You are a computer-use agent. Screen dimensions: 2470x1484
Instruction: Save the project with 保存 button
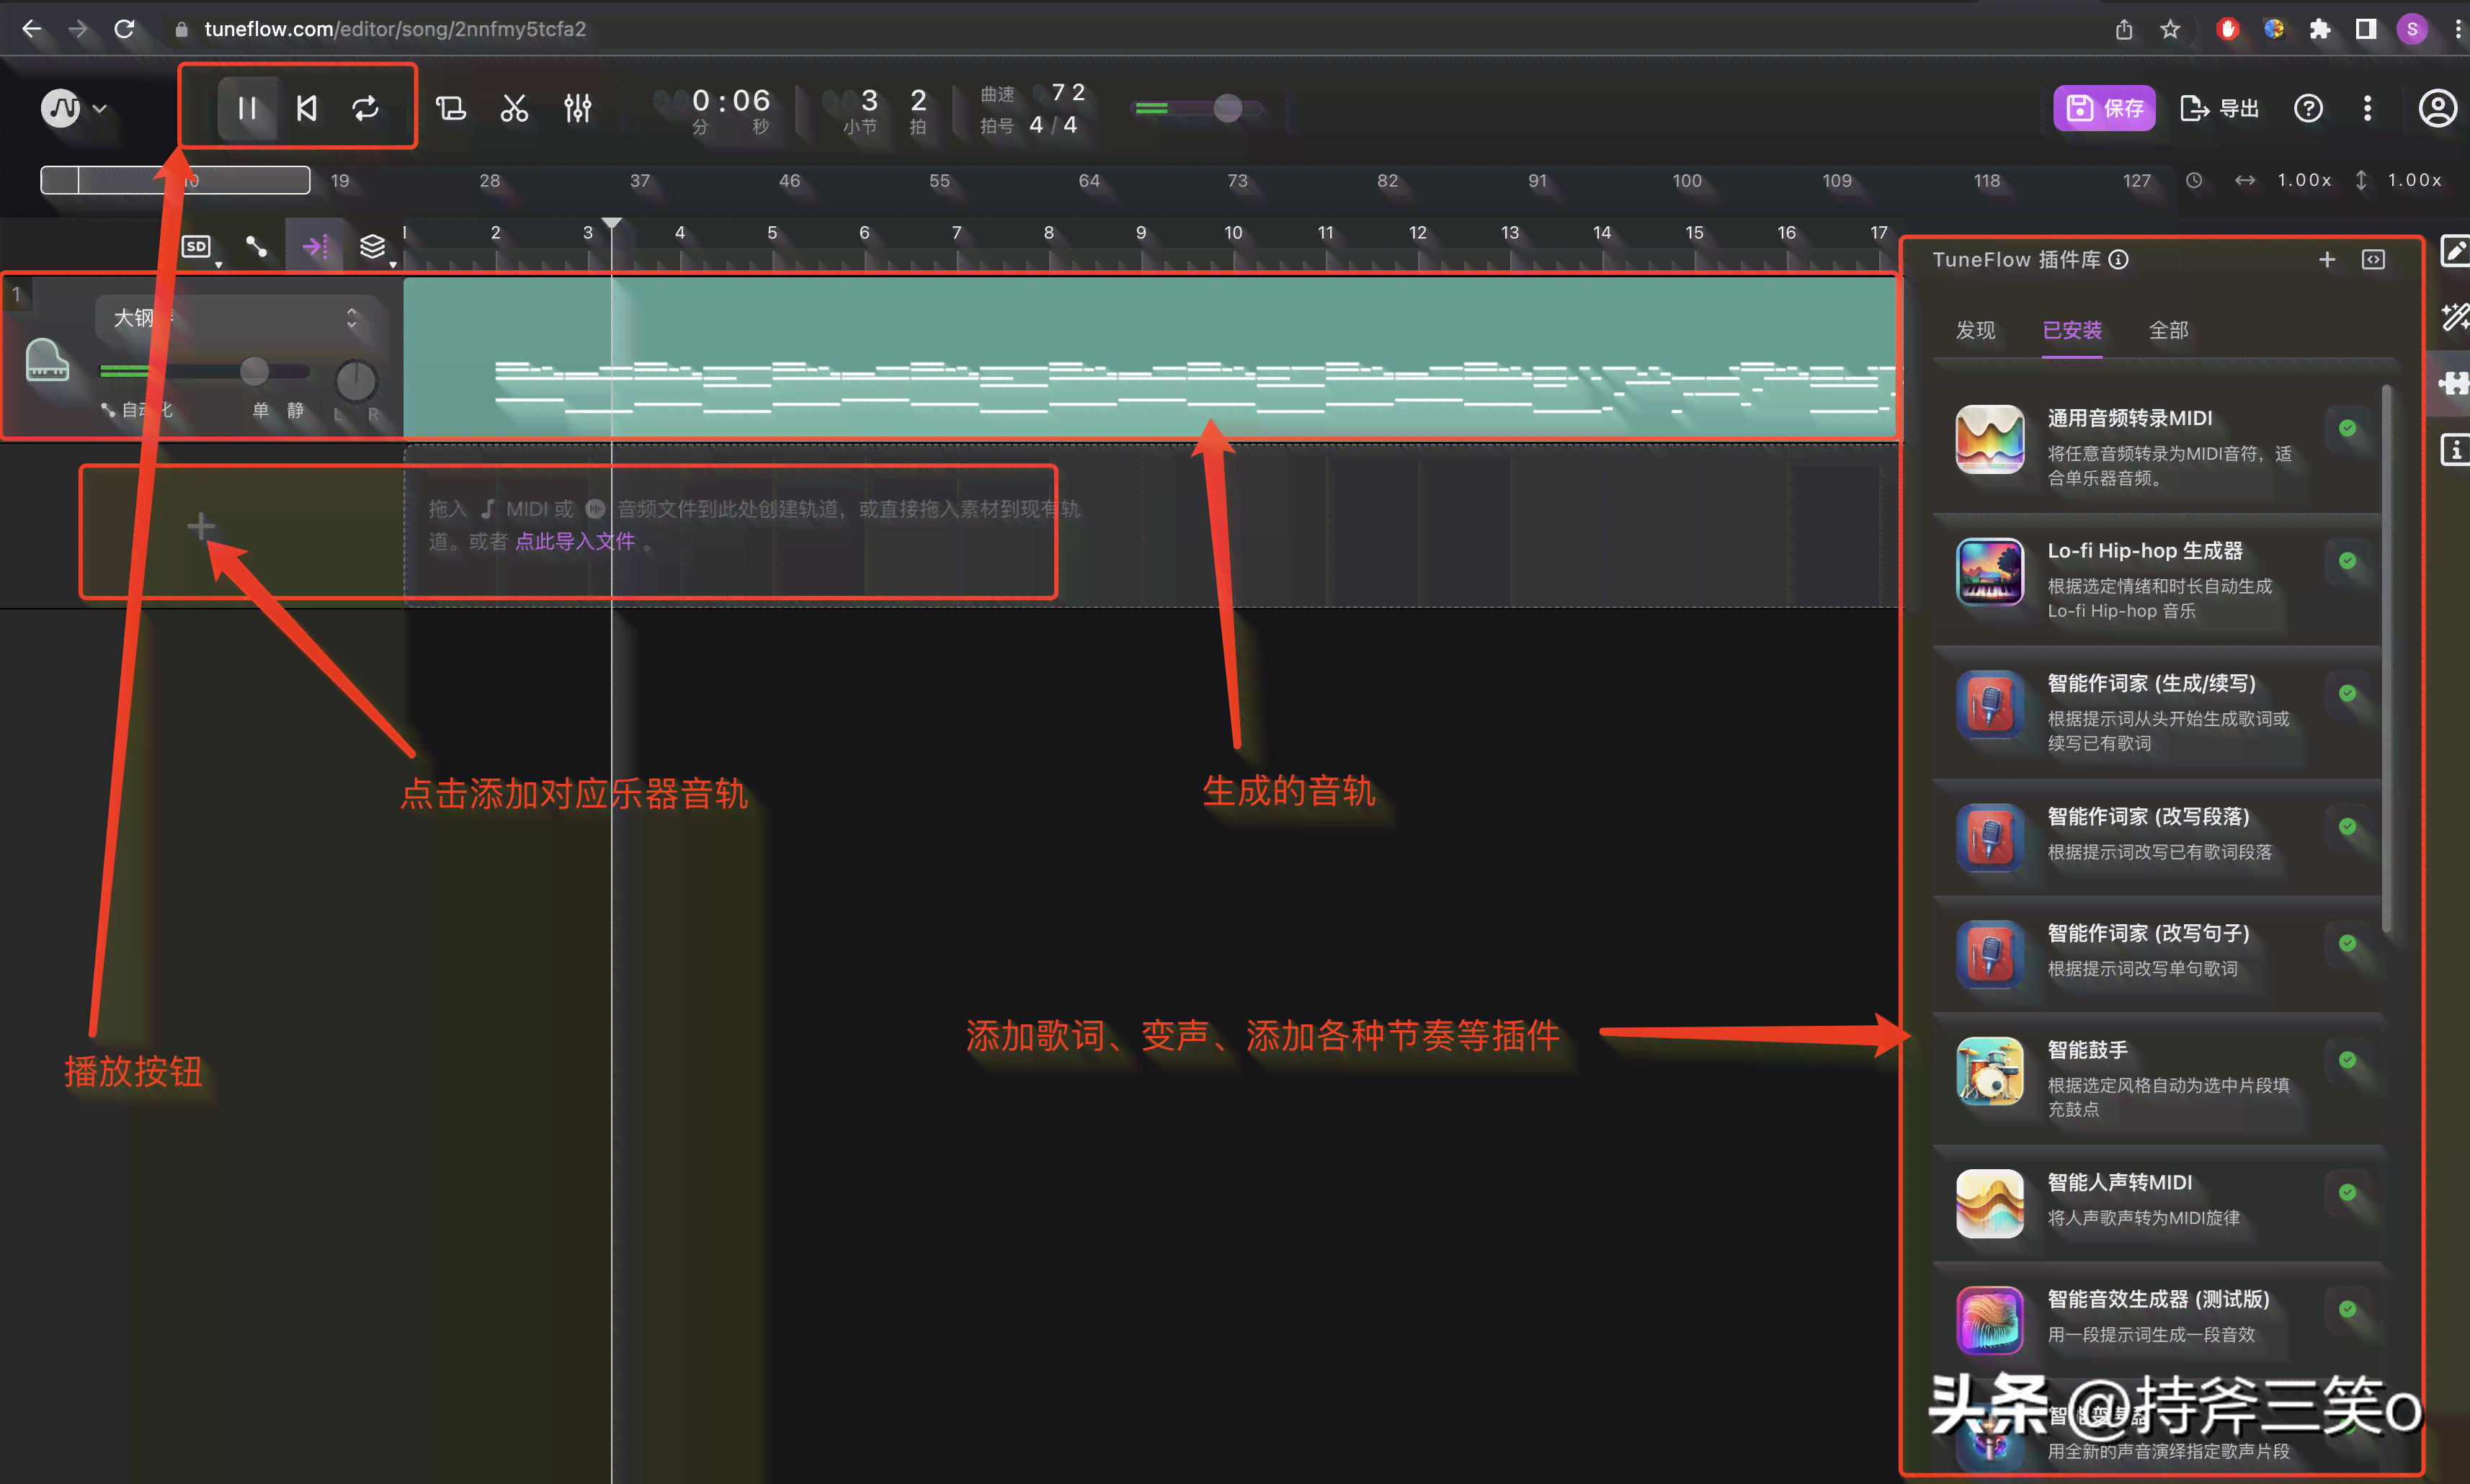click(x=2104, y=108)
